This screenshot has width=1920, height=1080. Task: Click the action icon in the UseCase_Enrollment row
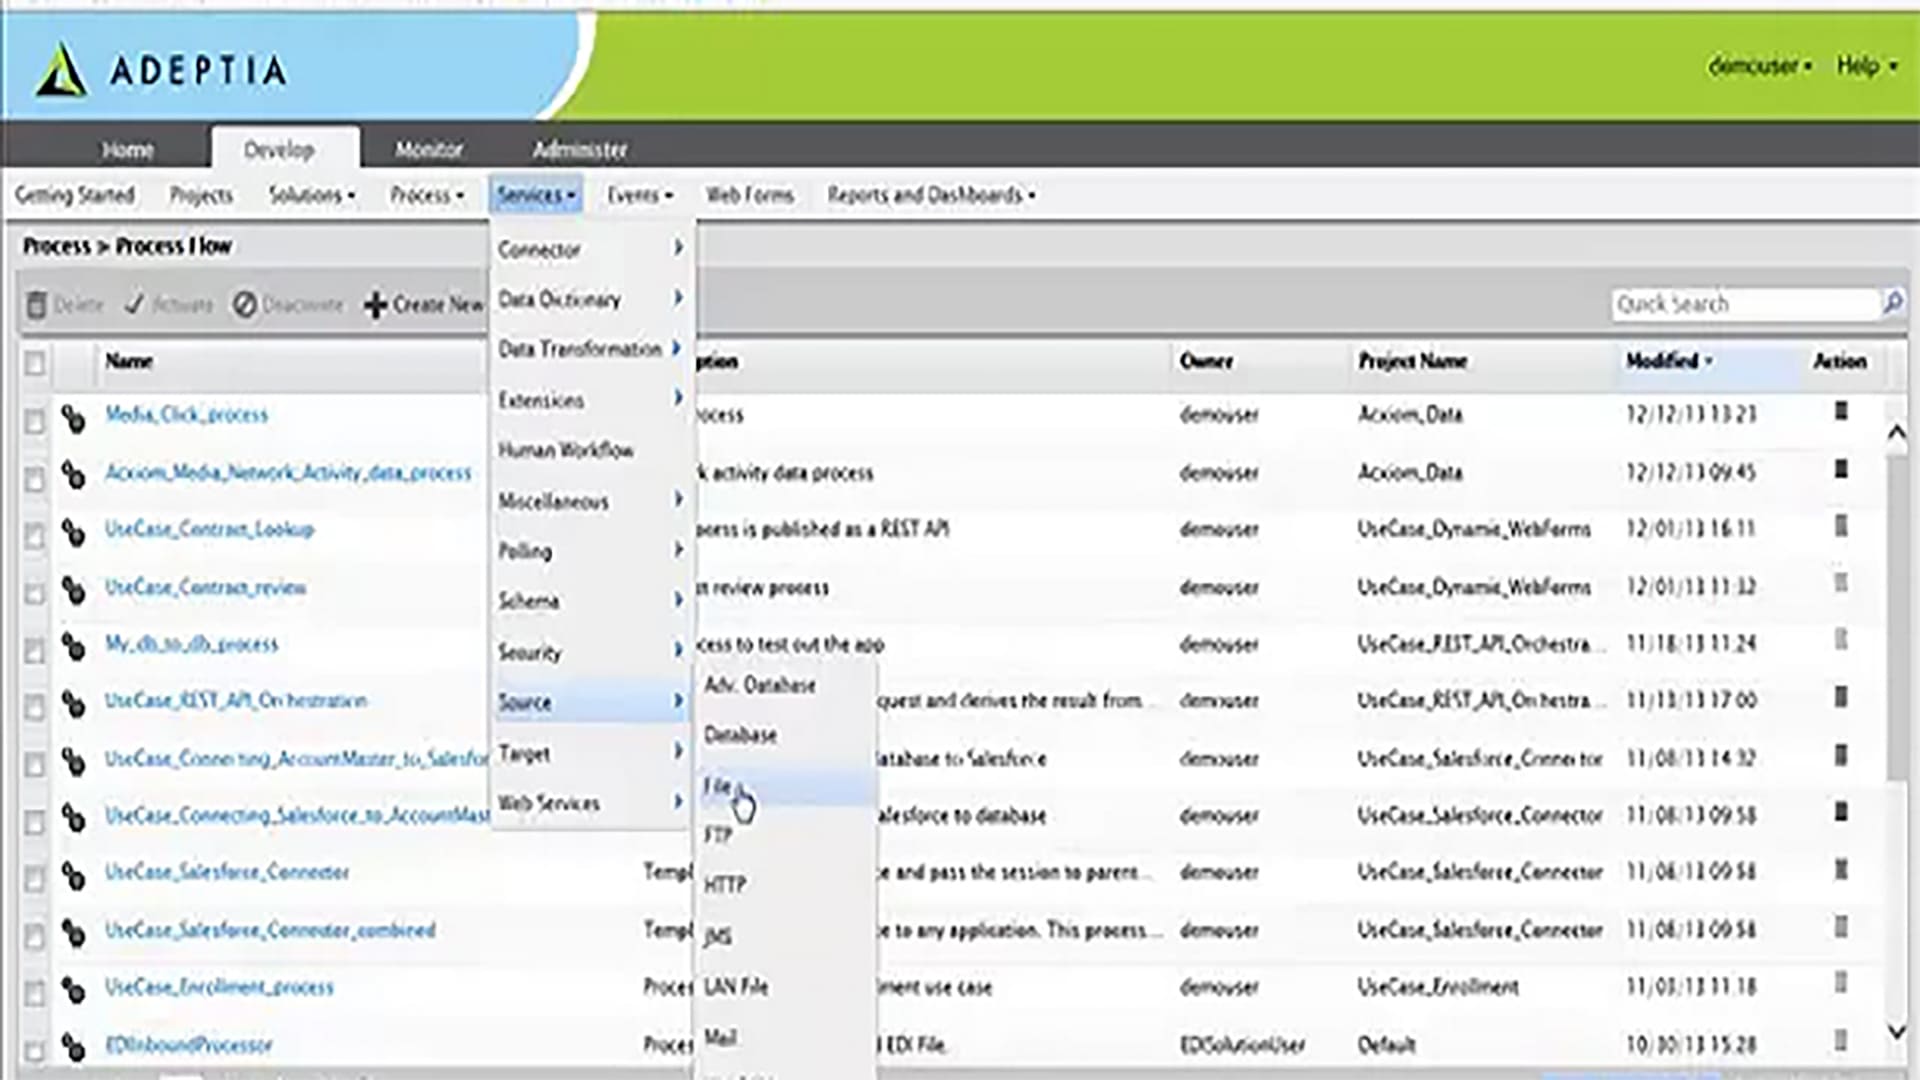pyautogui.click(x=1840, y=984)
